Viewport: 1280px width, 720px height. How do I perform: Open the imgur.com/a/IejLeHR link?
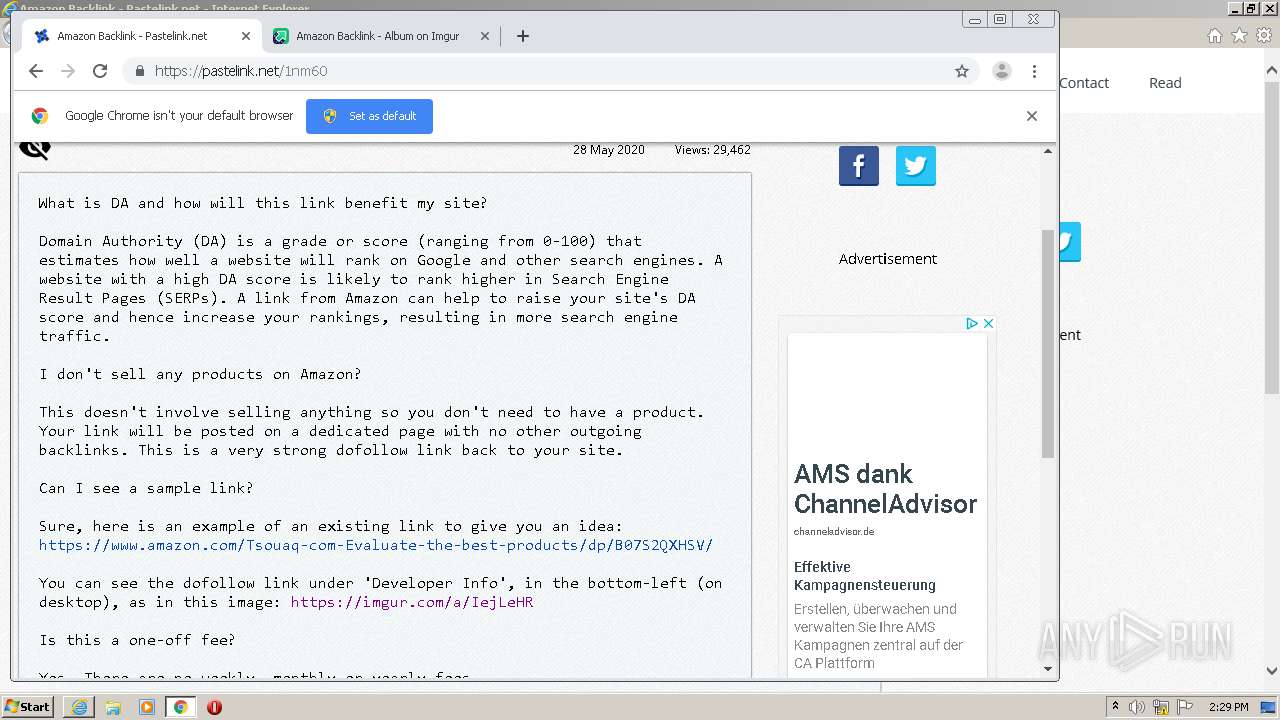[412, 602]
